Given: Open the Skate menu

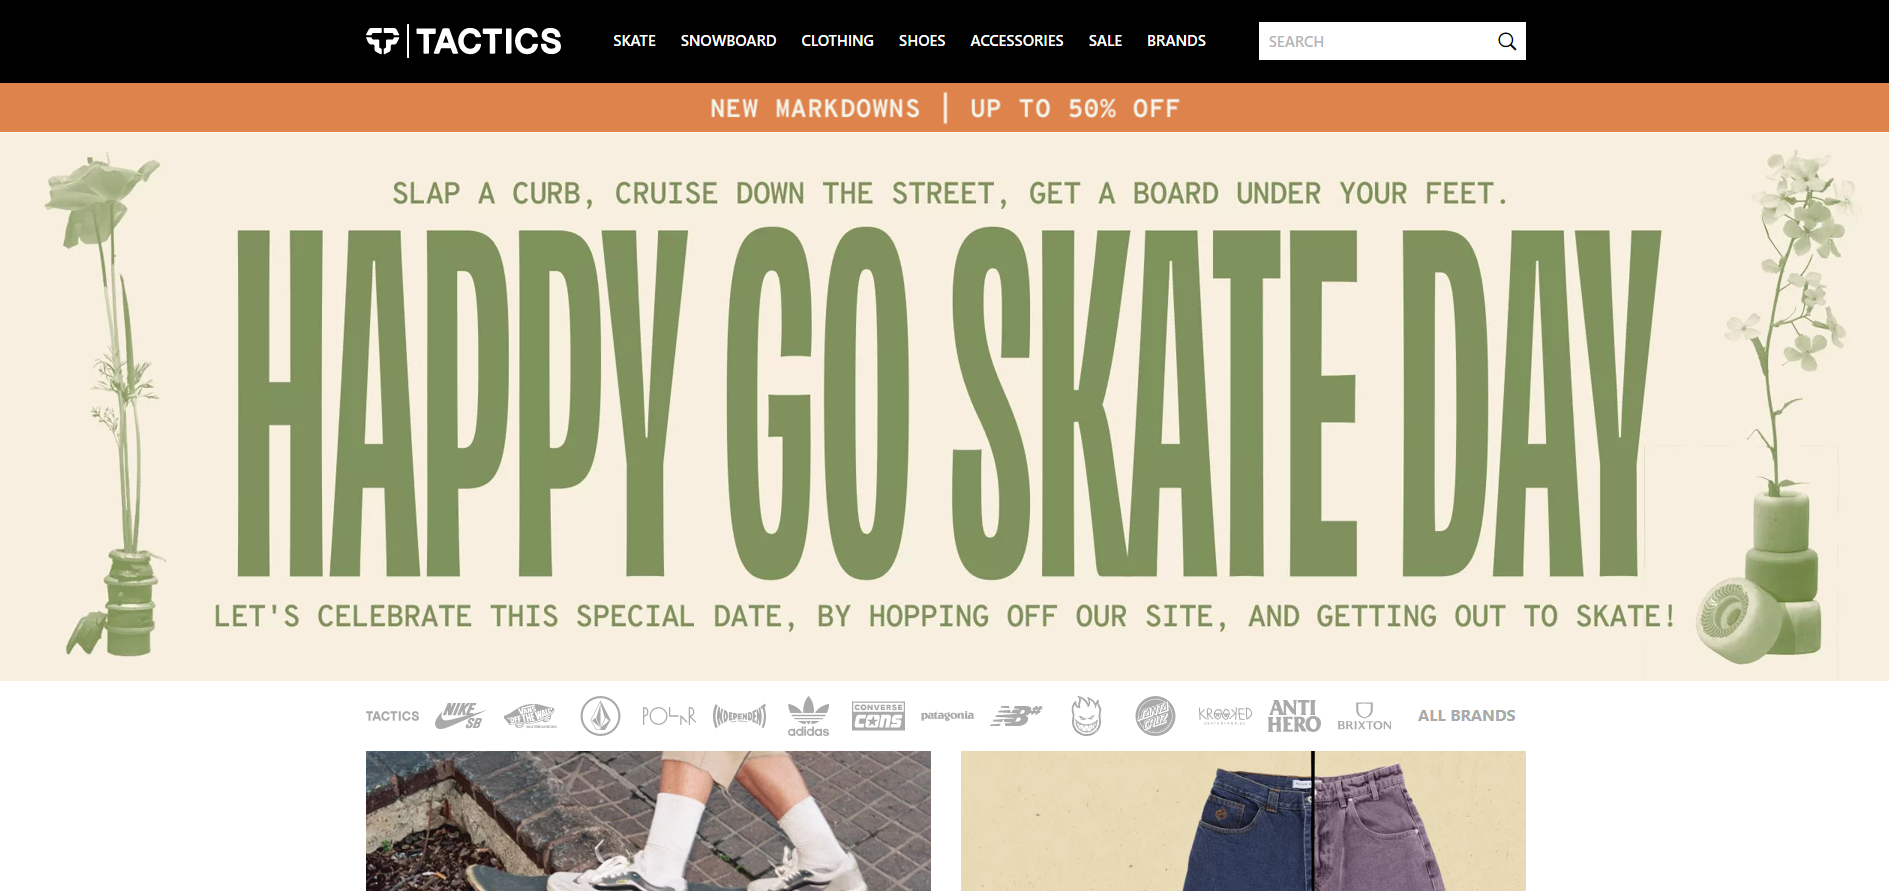Looking at the screenshot, I should point(634,41).
